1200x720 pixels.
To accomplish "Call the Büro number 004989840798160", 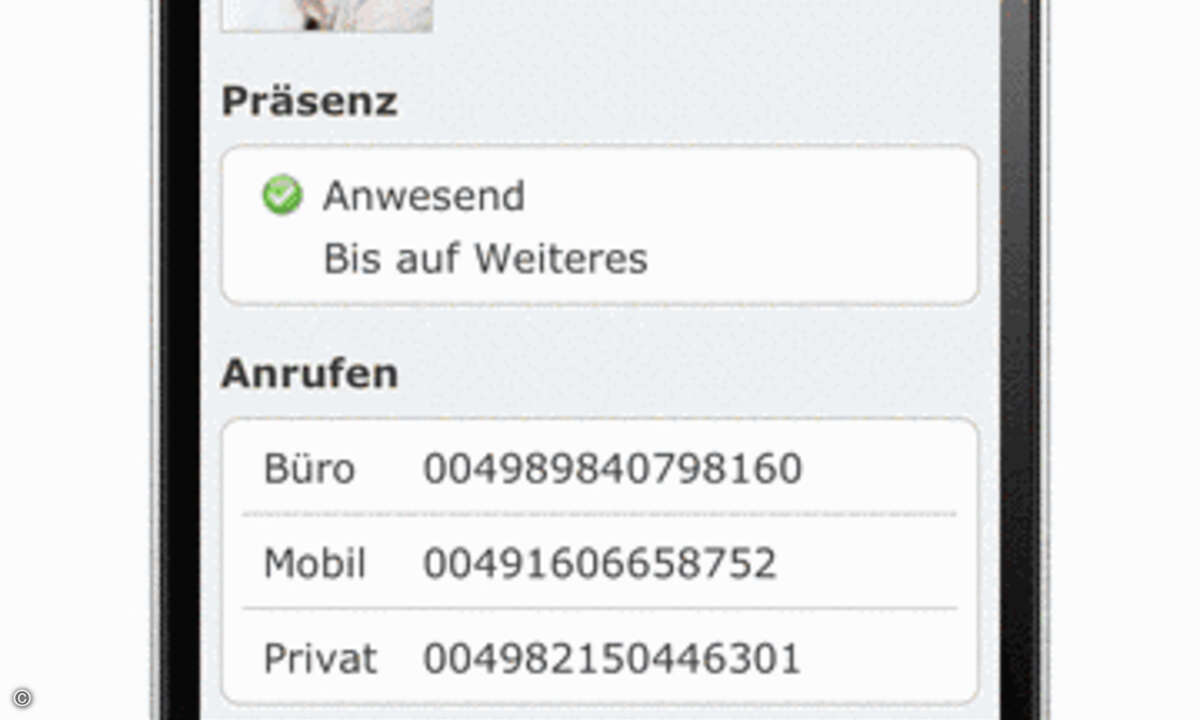I will pos(612,468).
